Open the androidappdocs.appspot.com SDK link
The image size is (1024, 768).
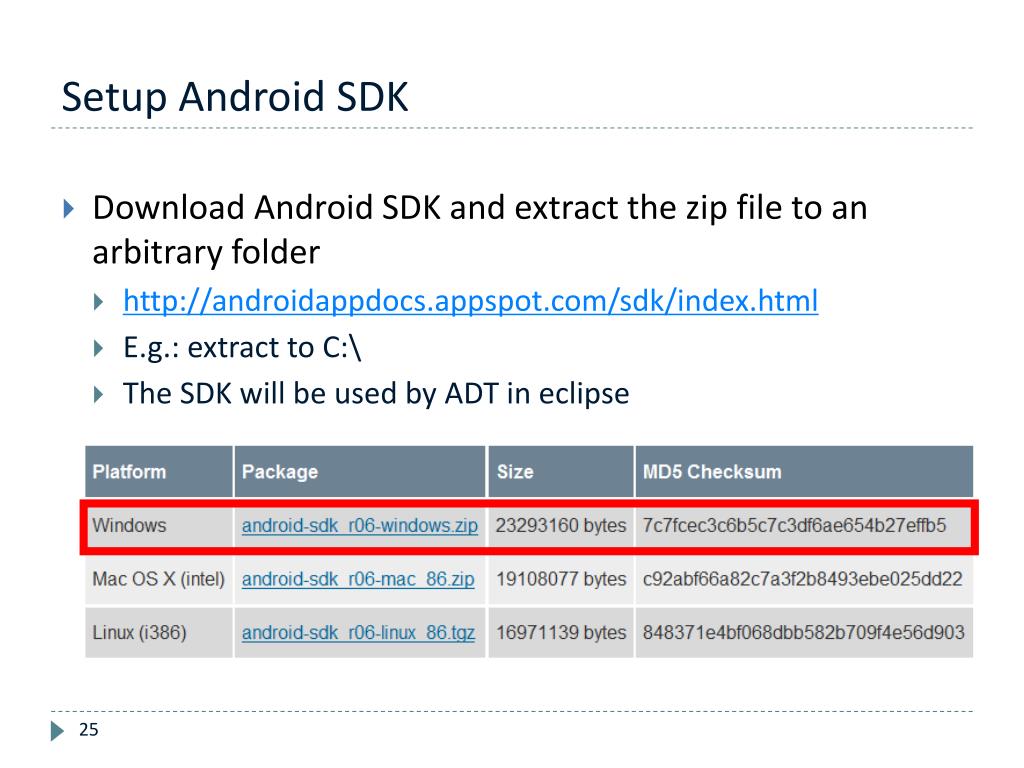470,301
